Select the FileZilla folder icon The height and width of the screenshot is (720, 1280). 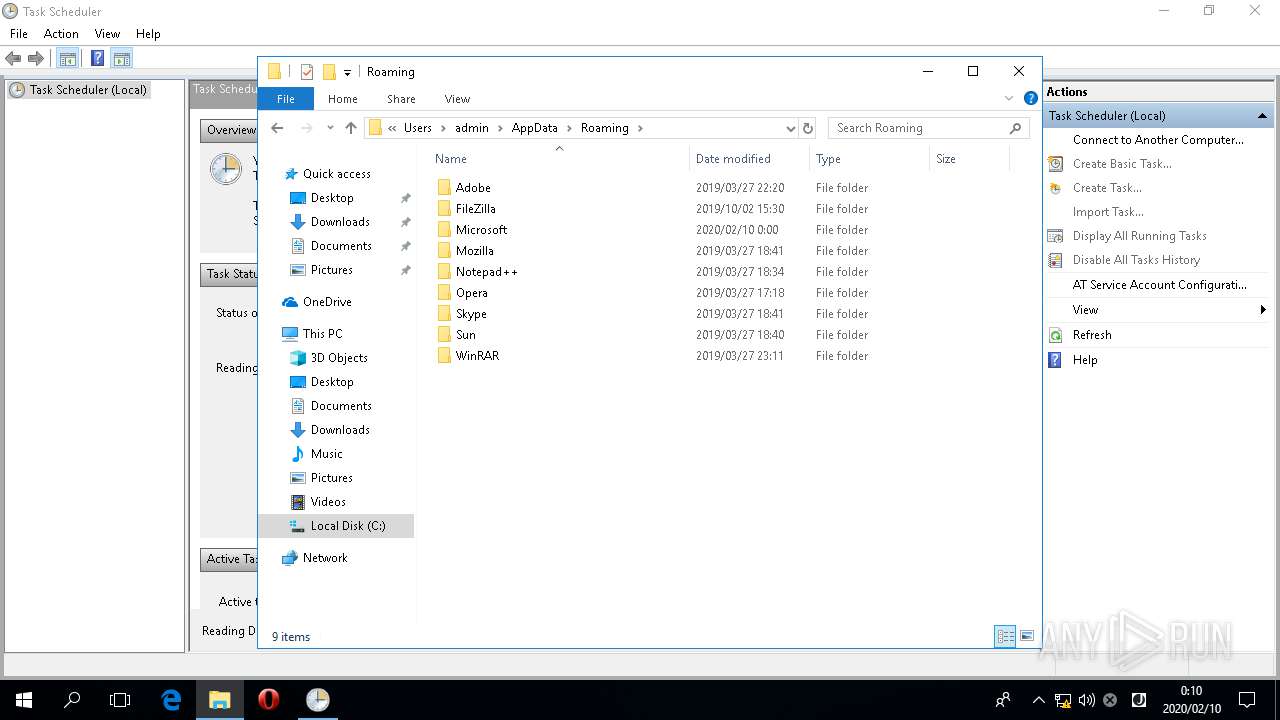[x=444, y=209]
